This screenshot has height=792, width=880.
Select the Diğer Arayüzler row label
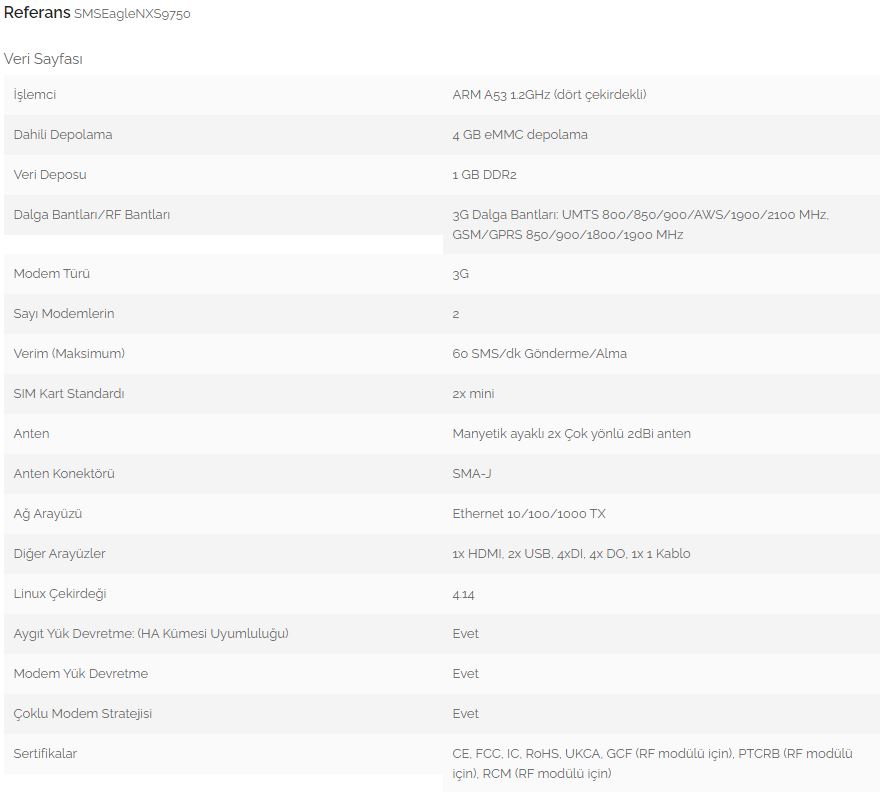pos(60,554)
